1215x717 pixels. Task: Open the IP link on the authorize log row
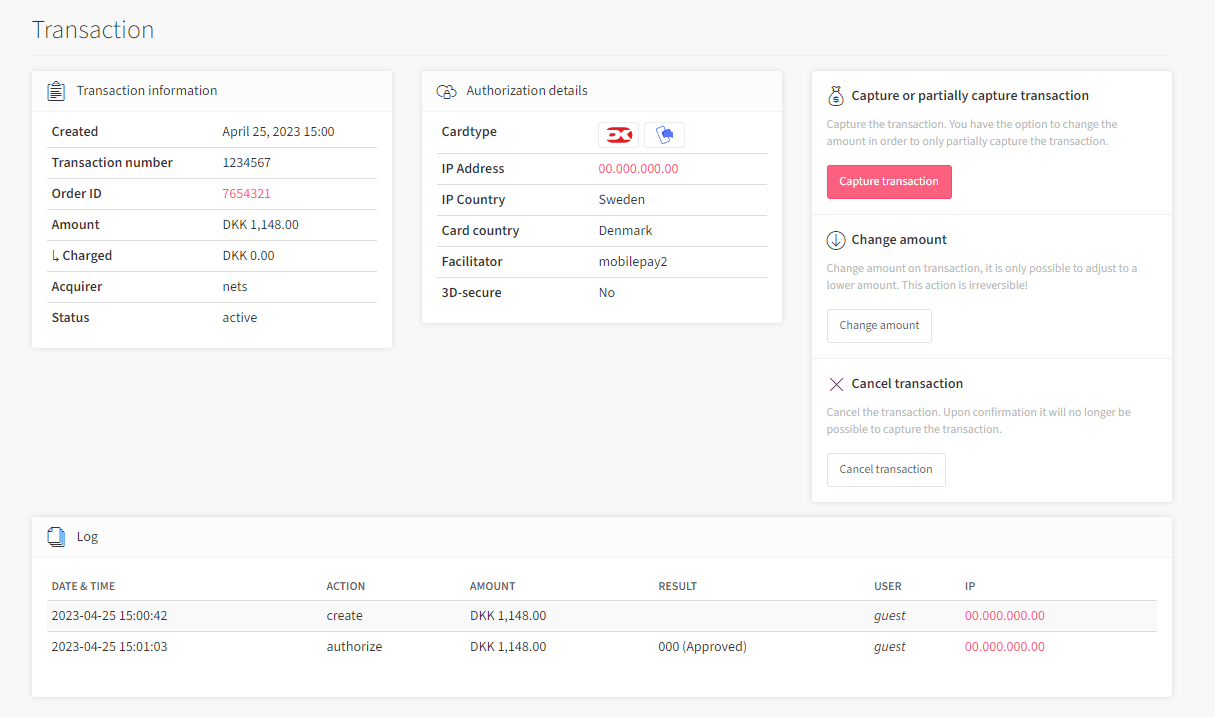1004,646
